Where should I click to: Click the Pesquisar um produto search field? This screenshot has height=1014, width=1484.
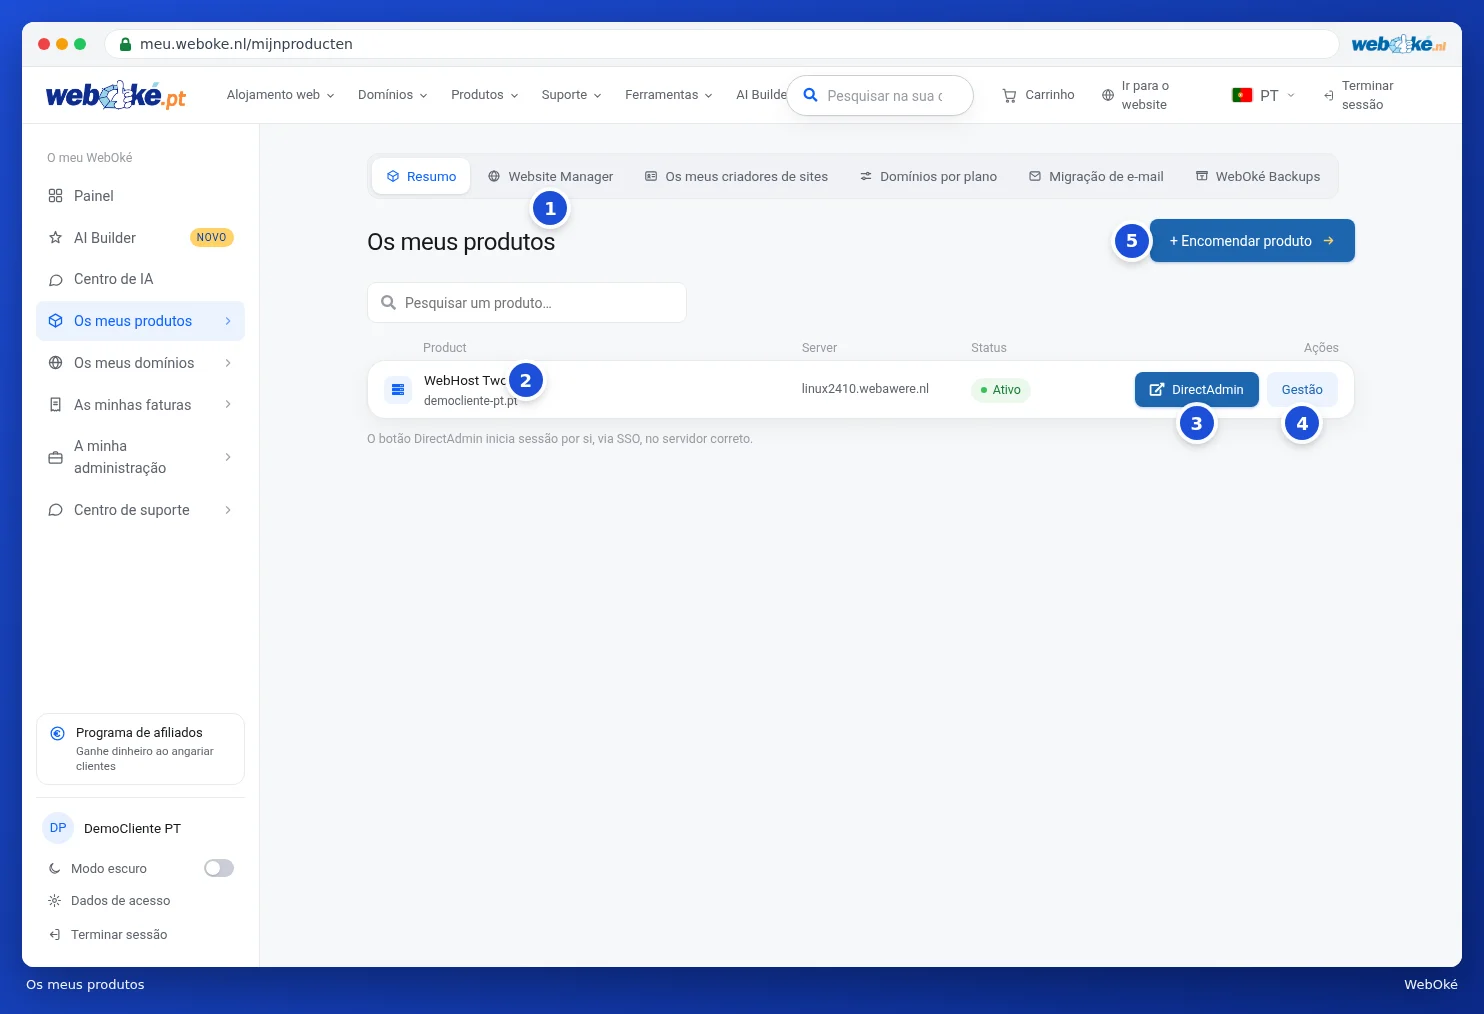[527, 303]
